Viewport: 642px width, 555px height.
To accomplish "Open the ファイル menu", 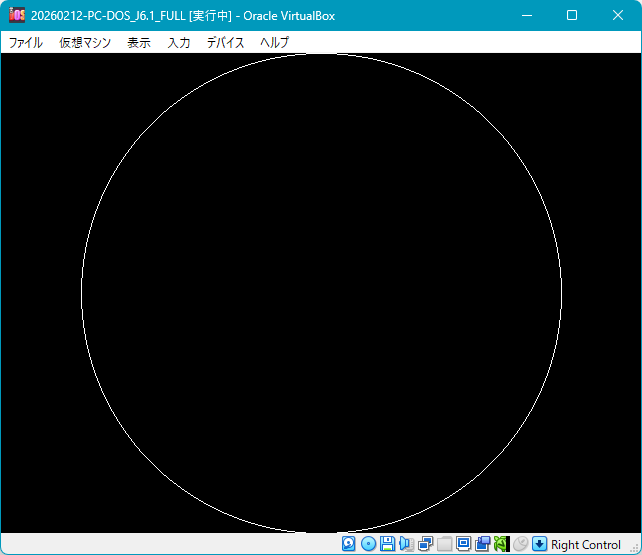I will 26,43.
